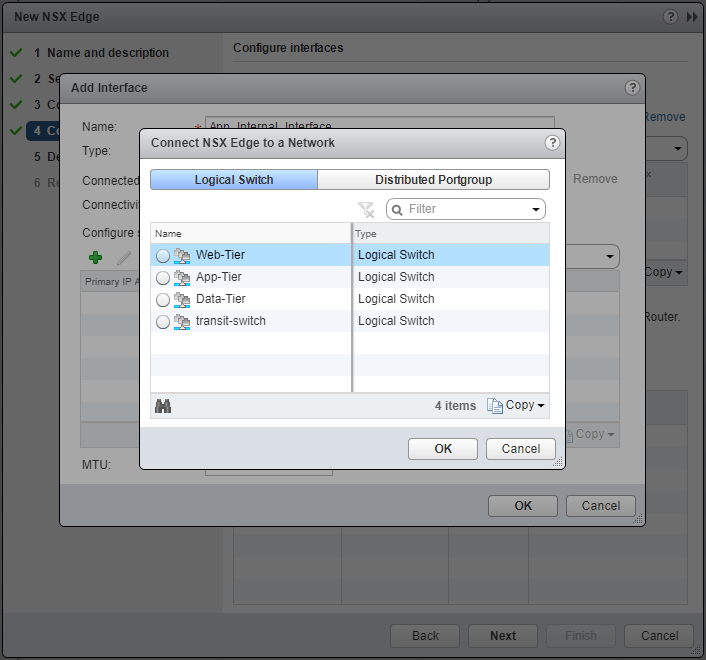Switch to the Logical Switch tab
This screenshot has height=660, width=706.
click(x=234, y=180)
